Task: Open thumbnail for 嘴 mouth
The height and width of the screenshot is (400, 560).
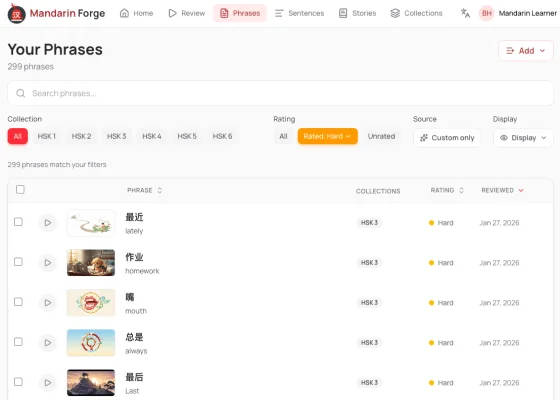Action: click(91, 303)
